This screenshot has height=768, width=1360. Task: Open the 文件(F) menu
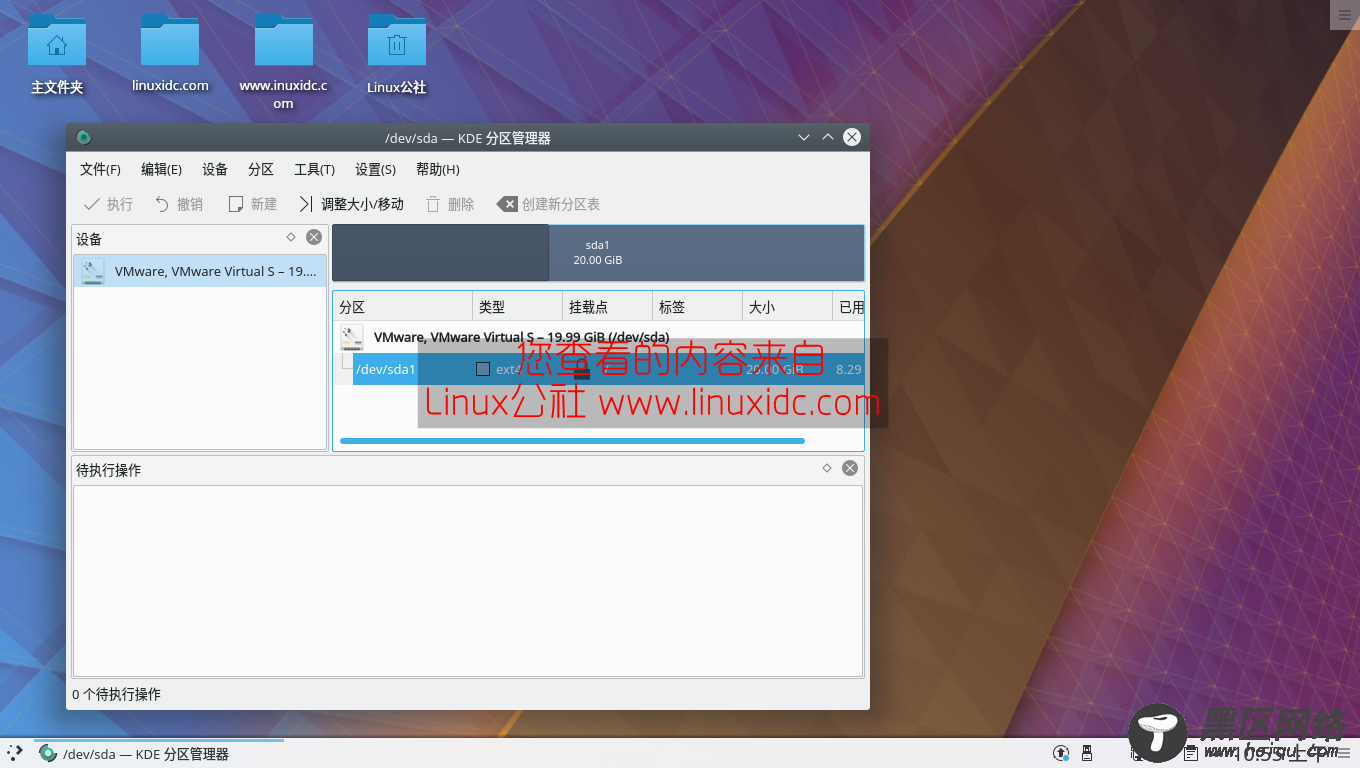pos(100,169)
